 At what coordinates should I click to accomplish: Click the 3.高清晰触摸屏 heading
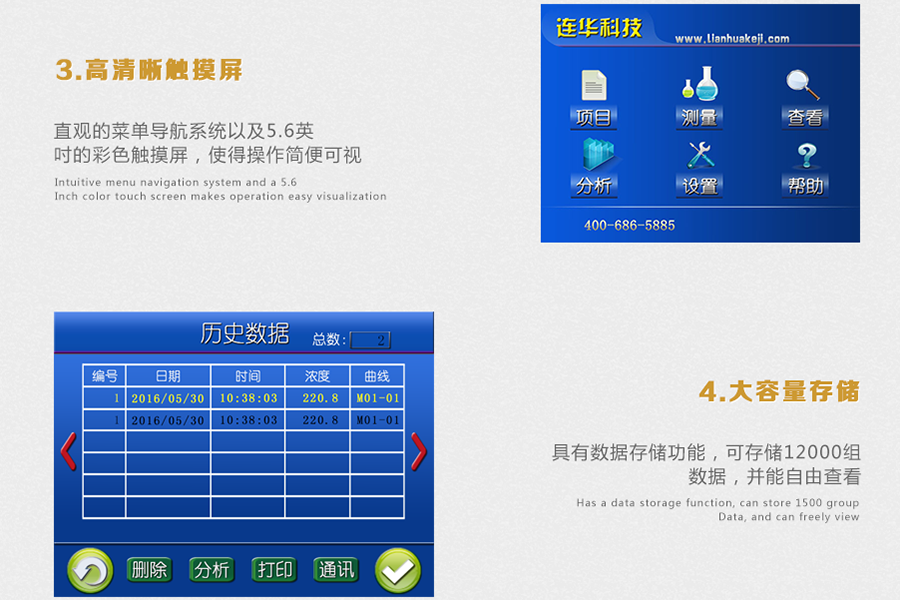[x=149, y=70]
